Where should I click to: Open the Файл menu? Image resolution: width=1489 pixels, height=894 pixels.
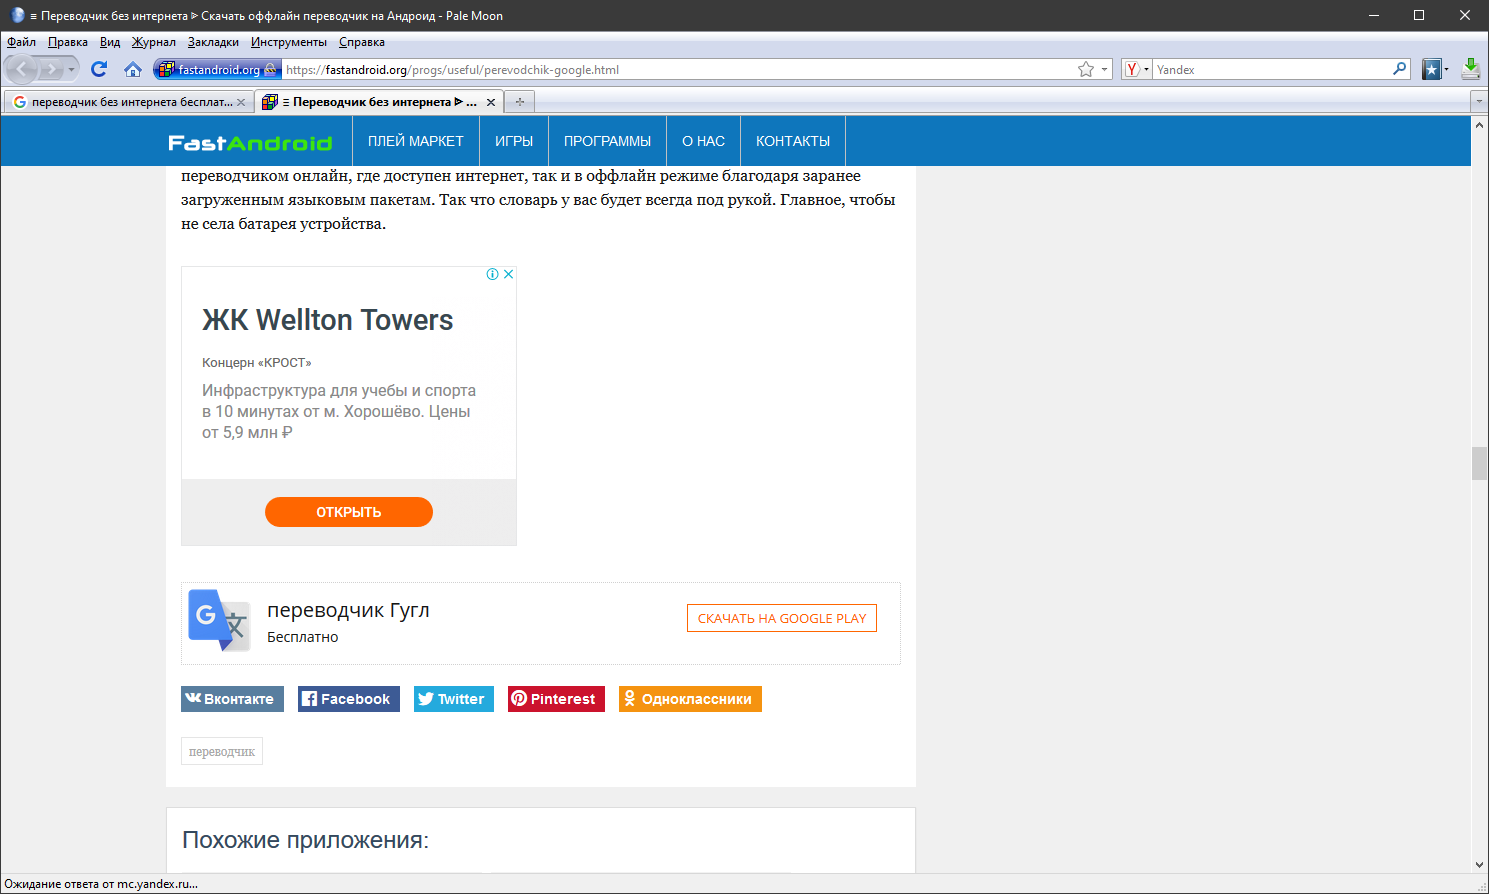21,42
